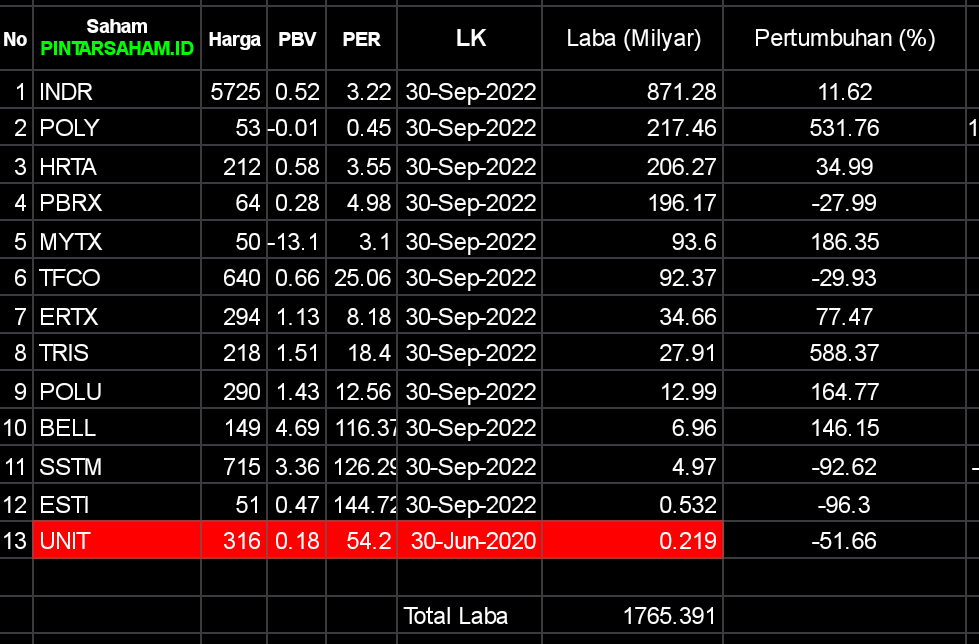Screen dimensions: 979x644
Task: Click the ESTI growth value -96.3
Action: tap(844, 503)
